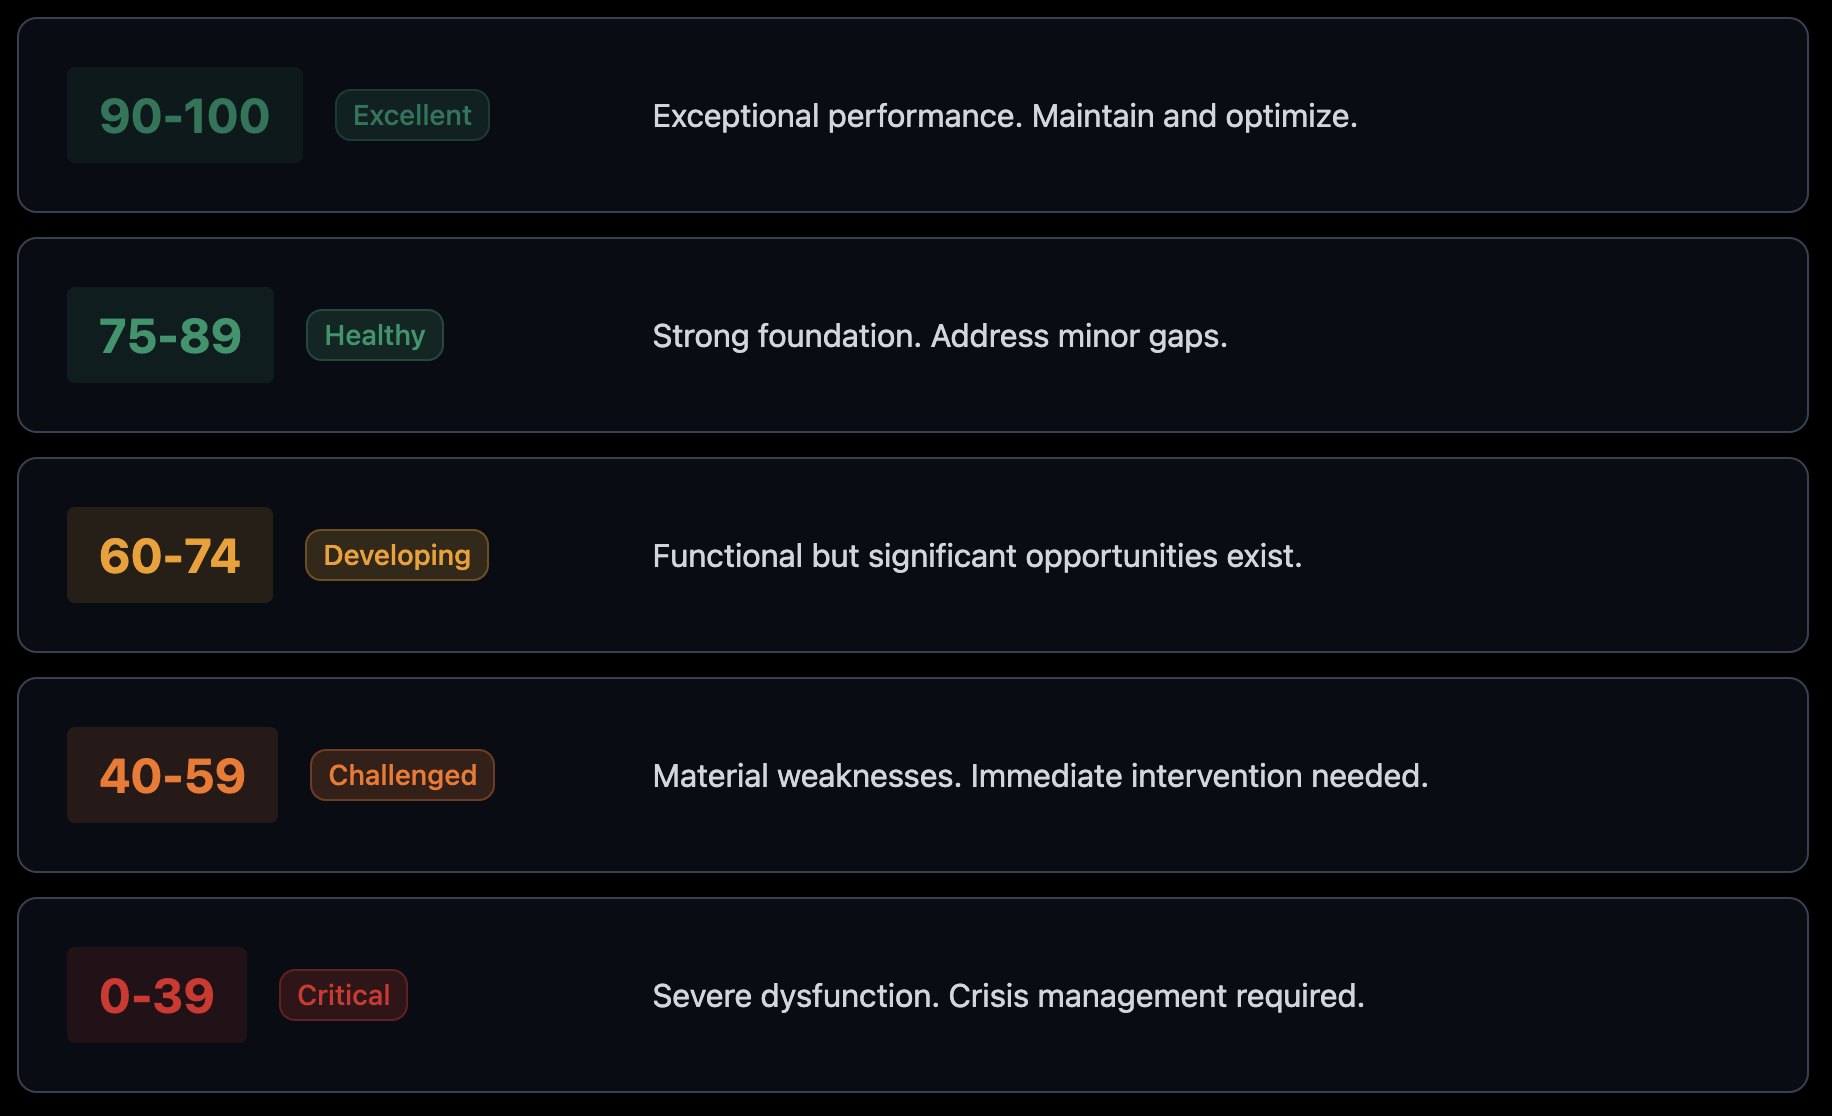
Task: Click the Immediate intervention needed sentence
Action: click(1199, 776)
